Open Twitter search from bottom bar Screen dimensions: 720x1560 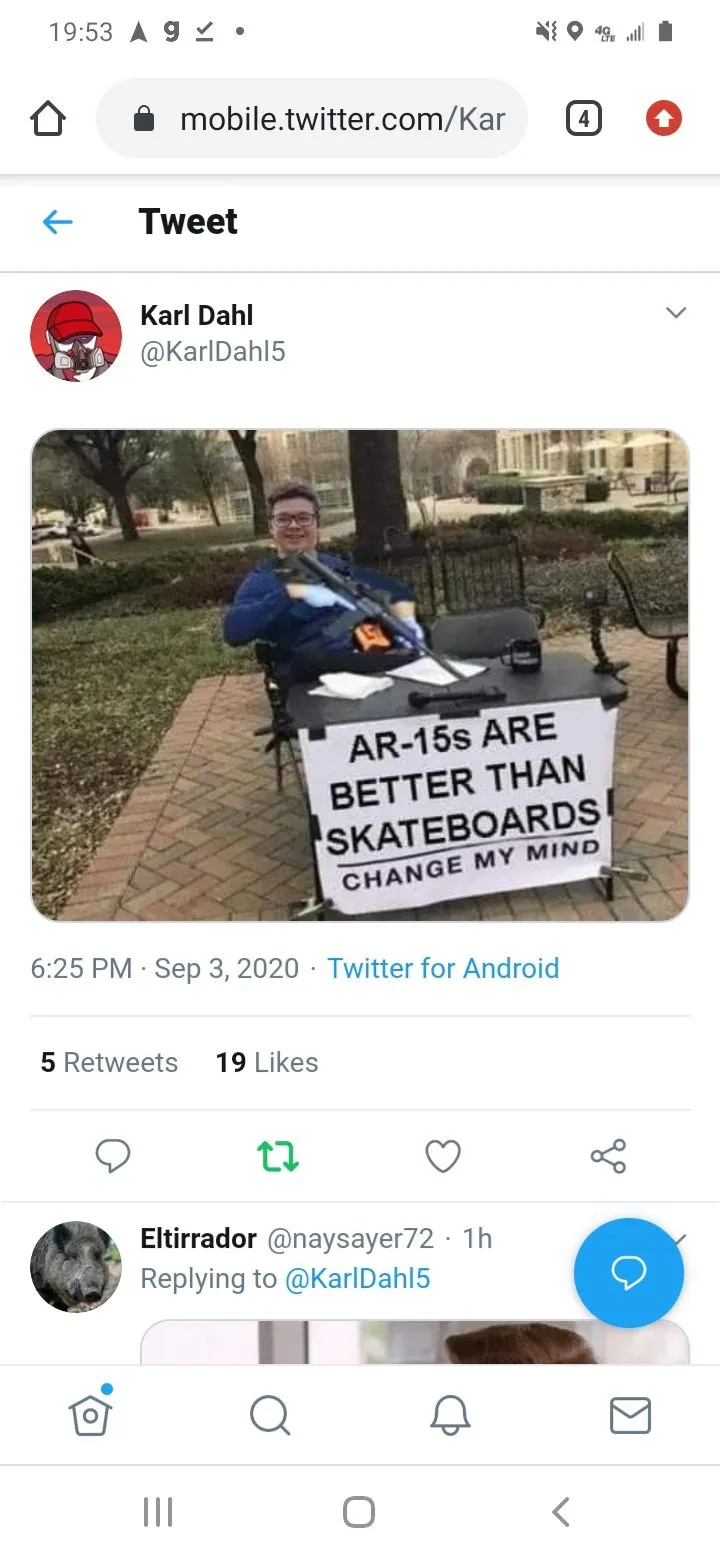click(270, 1415)
